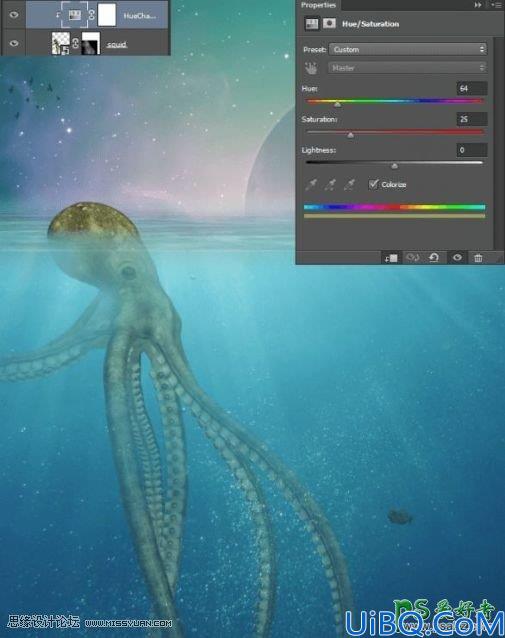Hide the squid layer

pos(14,43)
